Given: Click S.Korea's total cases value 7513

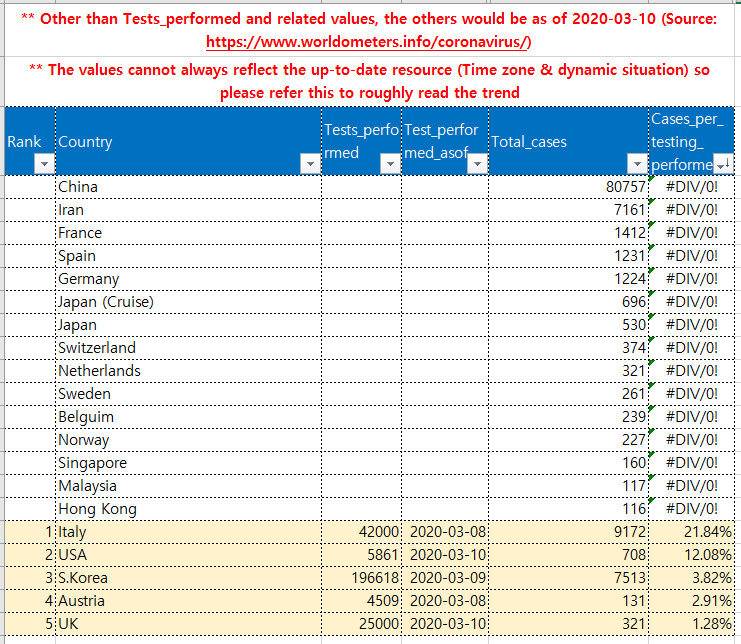Looking at the screenshot, I should tap(569, 578).
